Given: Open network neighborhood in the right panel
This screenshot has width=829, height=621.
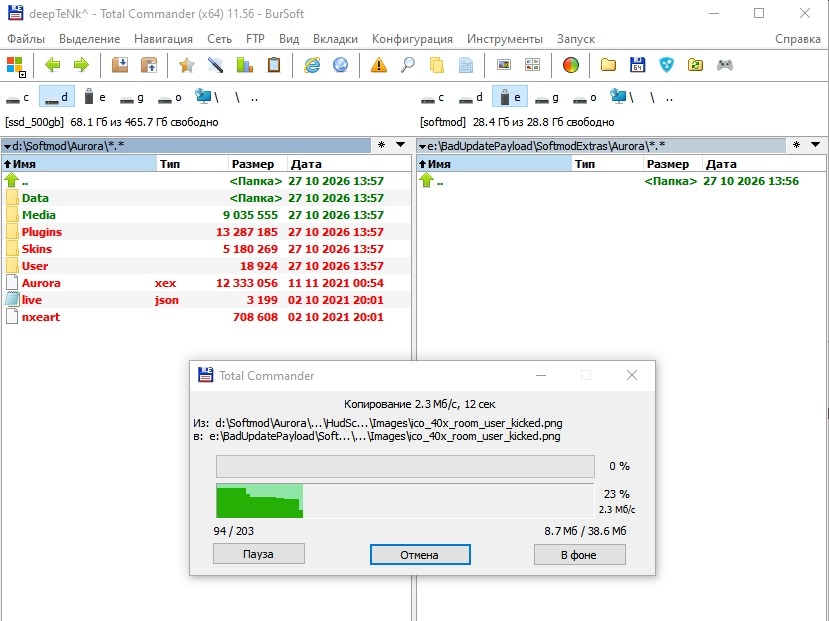Looking at the screenshot, I should point(621,98).
